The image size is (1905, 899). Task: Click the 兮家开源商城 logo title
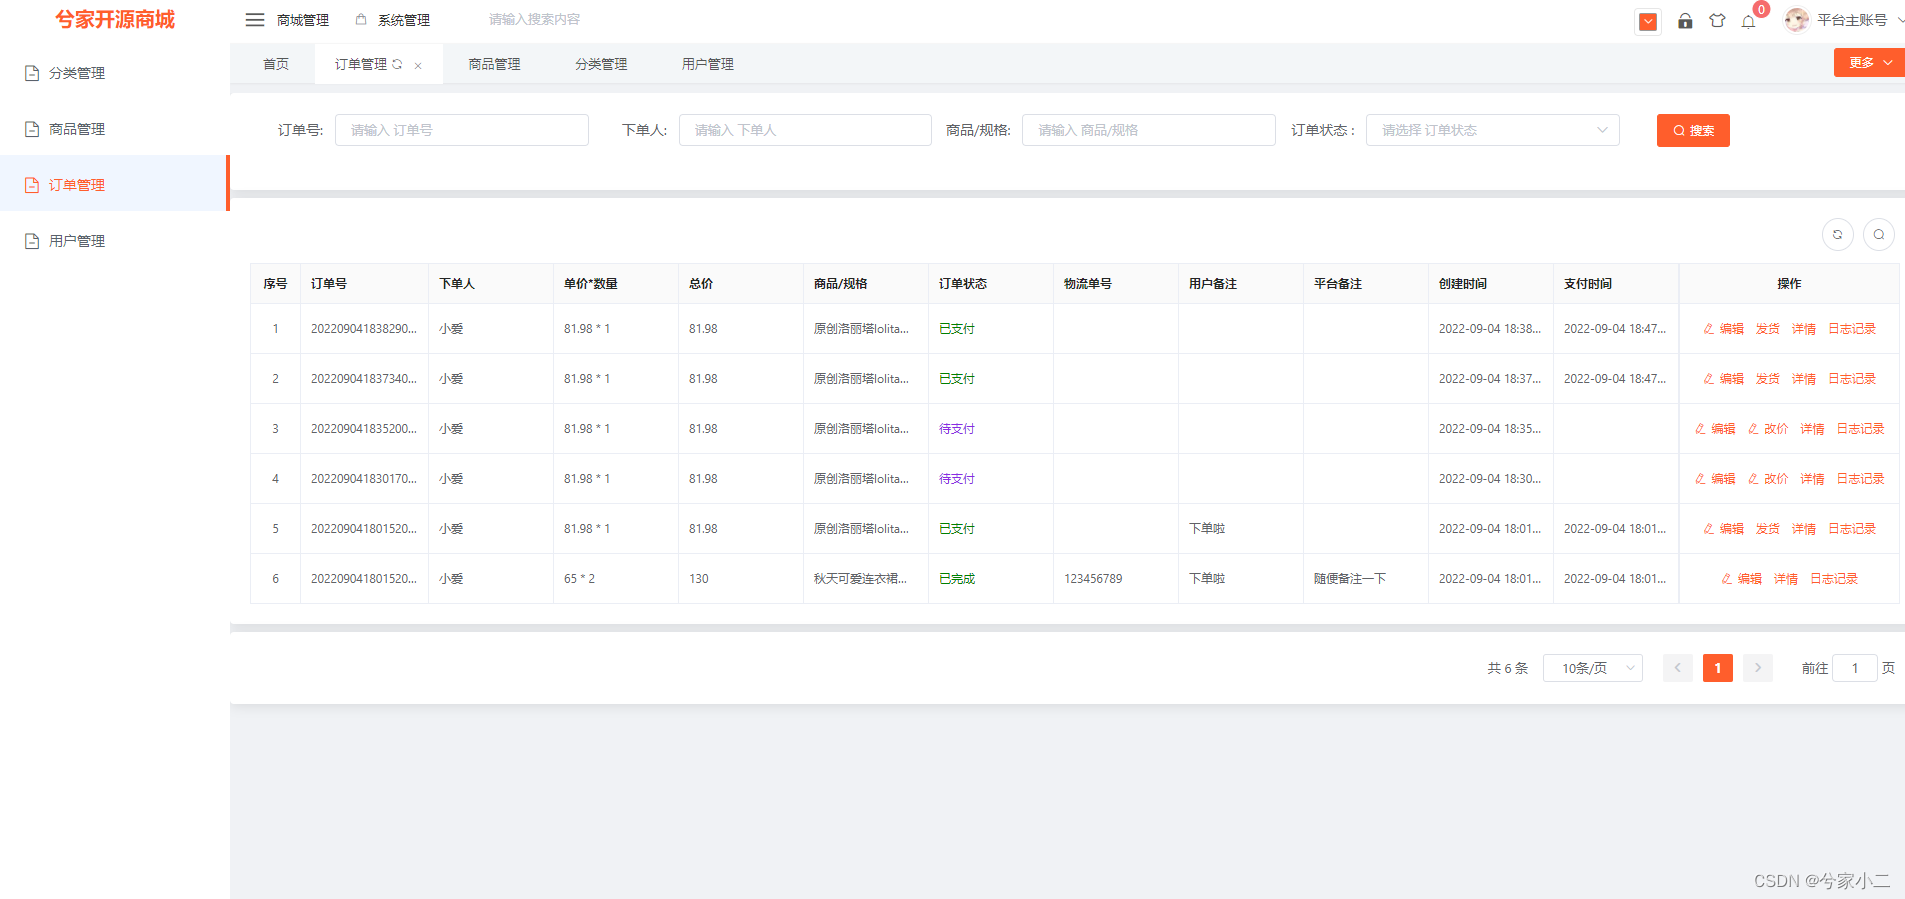pos(115,20)
